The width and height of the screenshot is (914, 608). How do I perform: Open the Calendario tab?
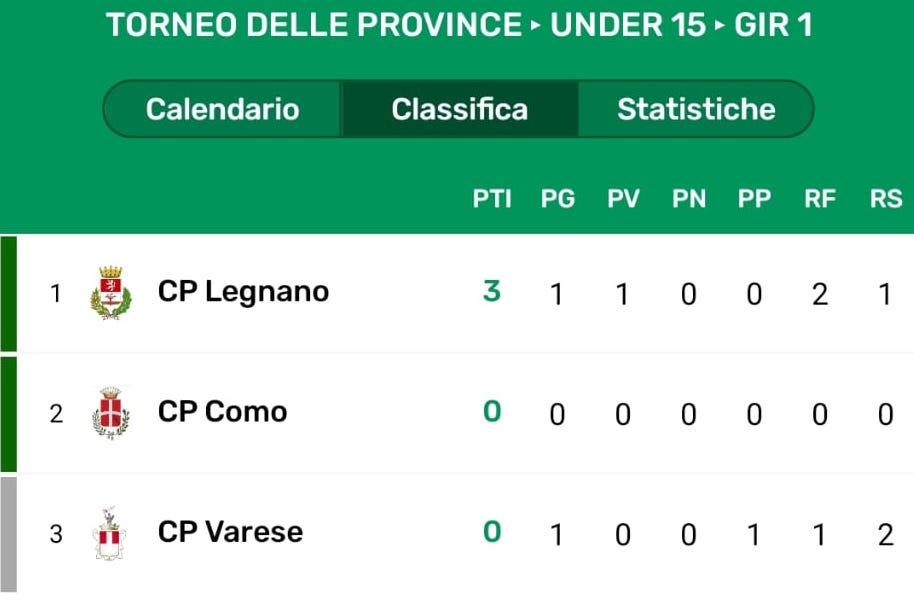(x=222, y=109)
